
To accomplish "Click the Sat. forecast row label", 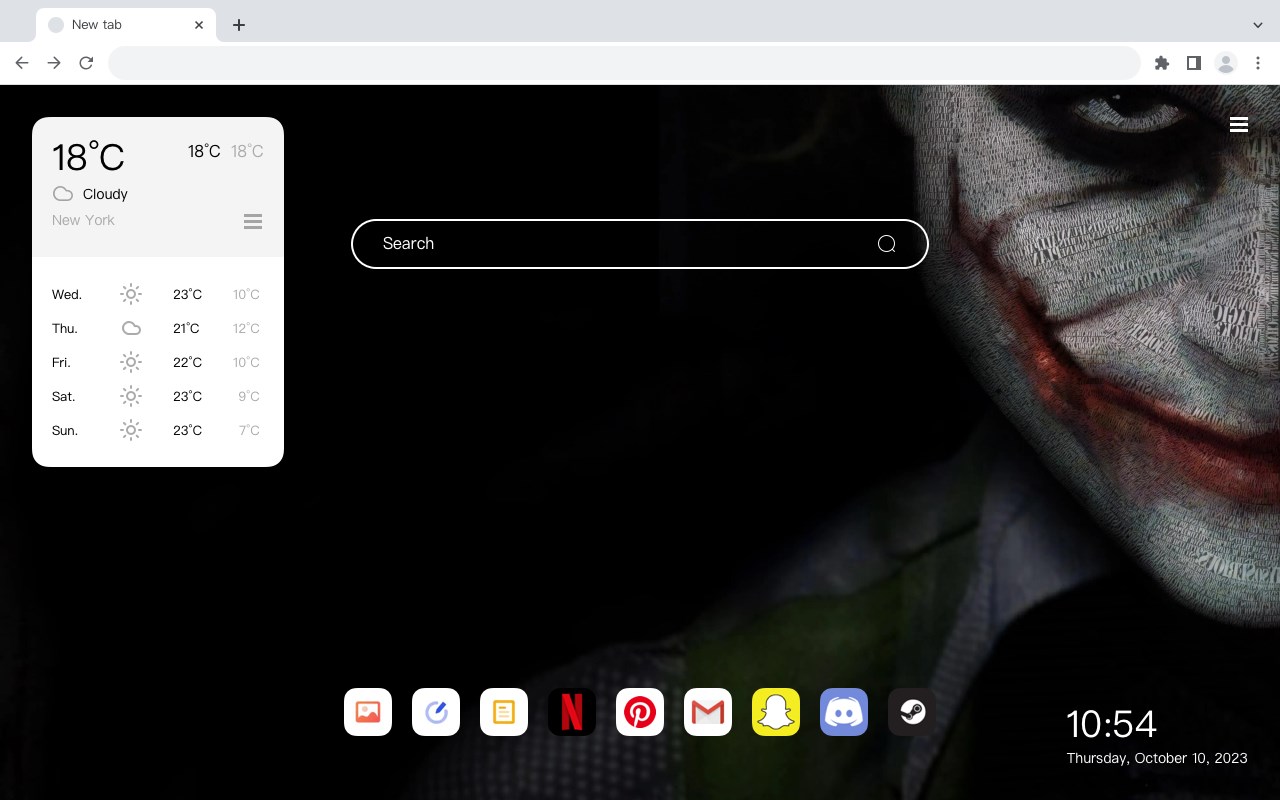I will [64, 396].
